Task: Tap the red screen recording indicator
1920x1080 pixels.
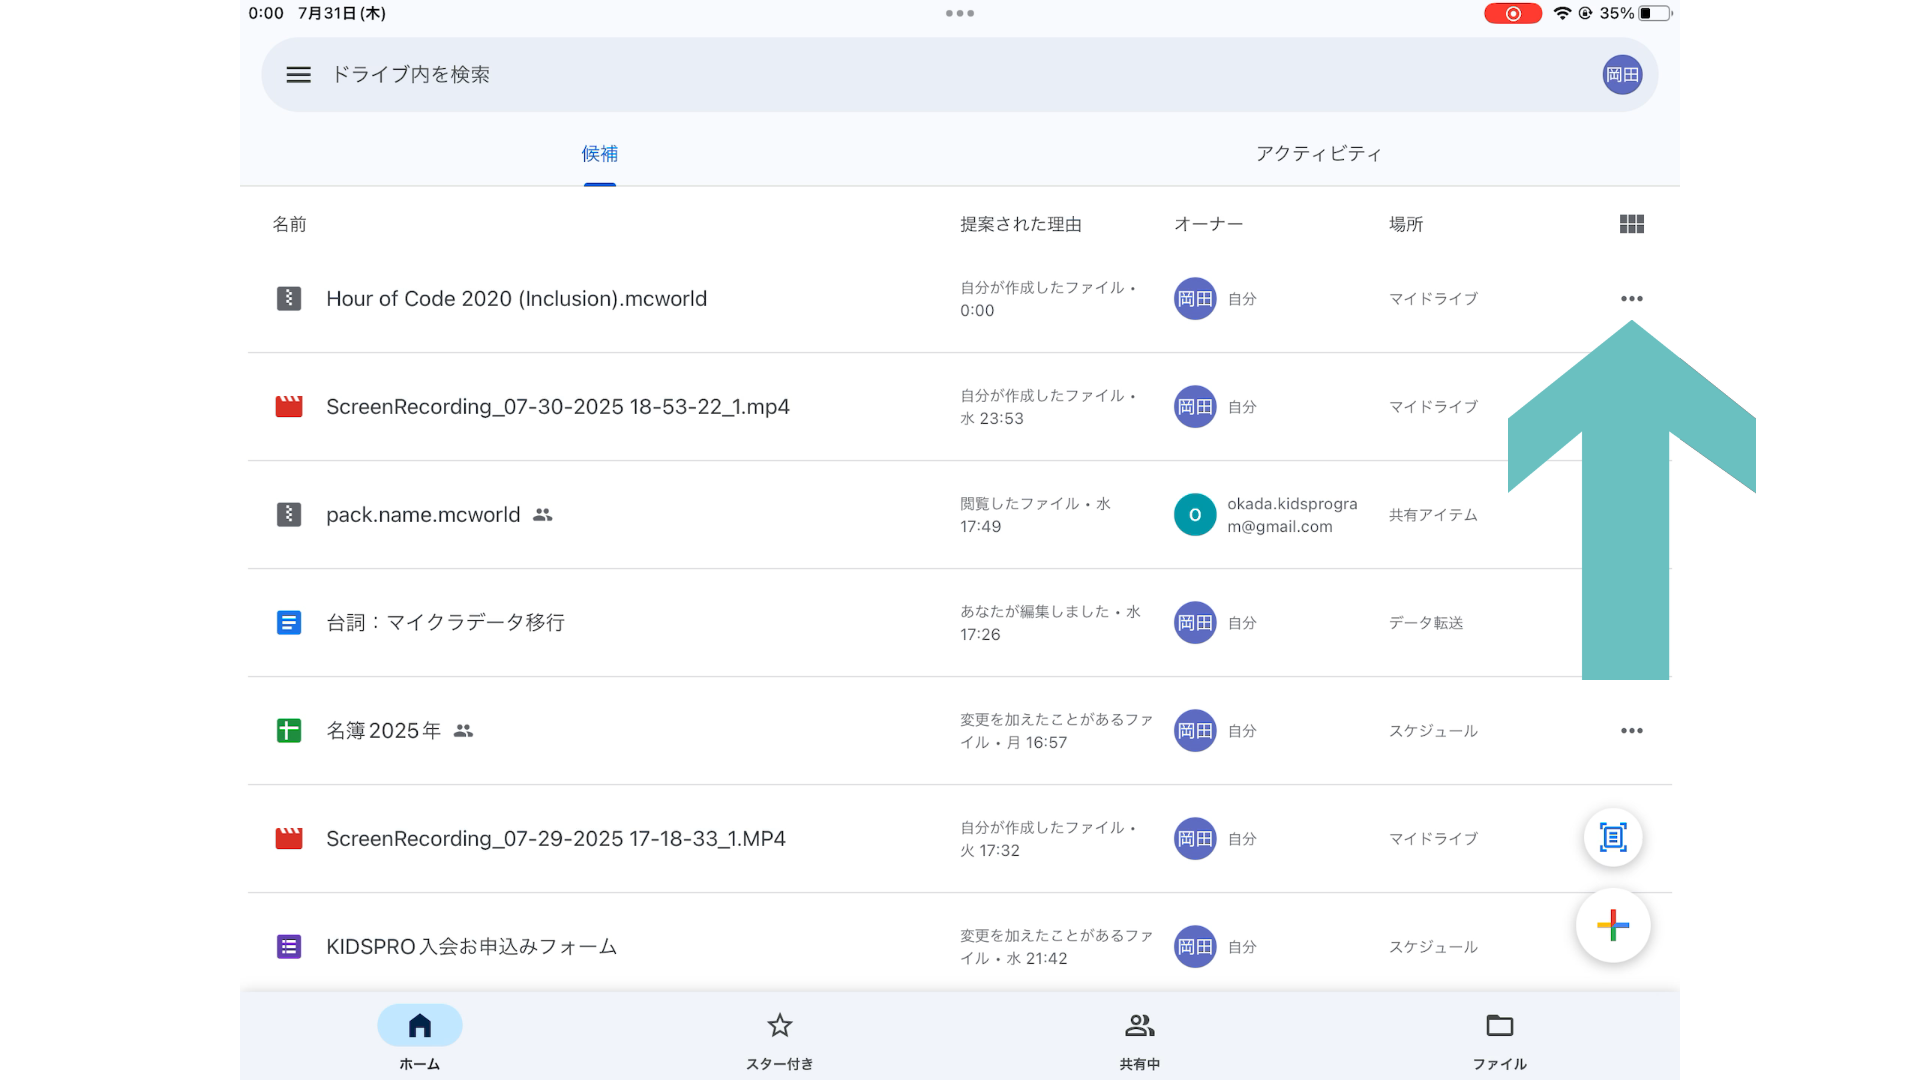Action: click(x=1512, y=13)
